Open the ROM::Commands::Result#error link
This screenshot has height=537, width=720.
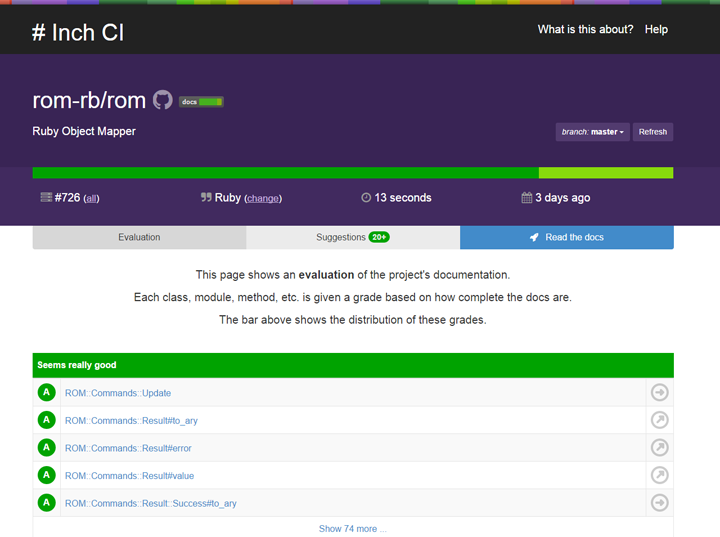[128, 448]
